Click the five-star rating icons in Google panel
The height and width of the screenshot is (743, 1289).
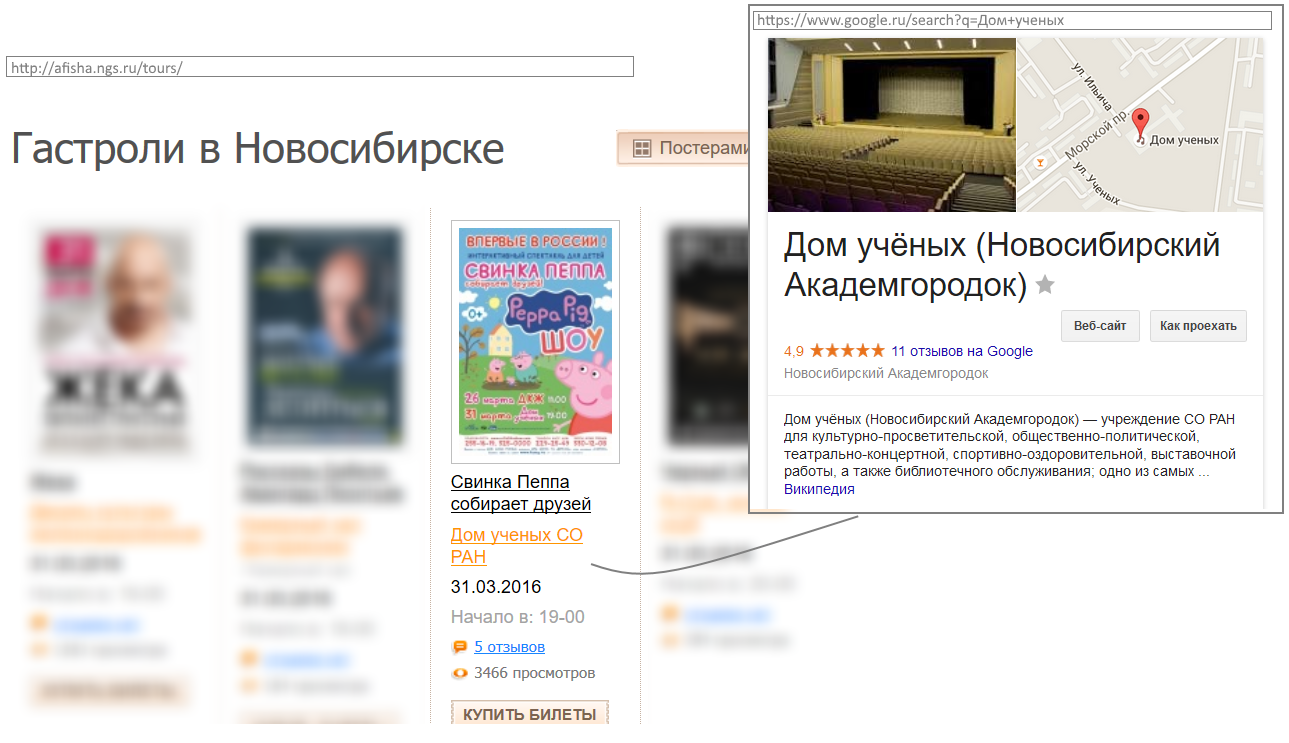click(847, 351)
